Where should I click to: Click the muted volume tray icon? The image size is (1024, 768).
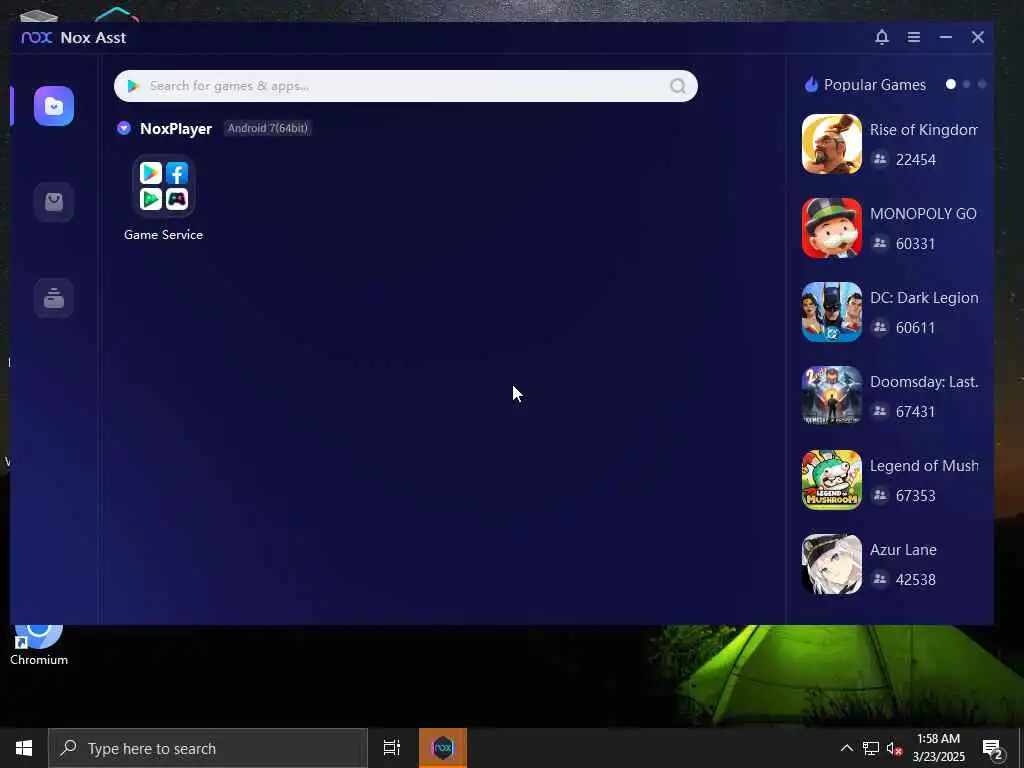click(894, 748)
